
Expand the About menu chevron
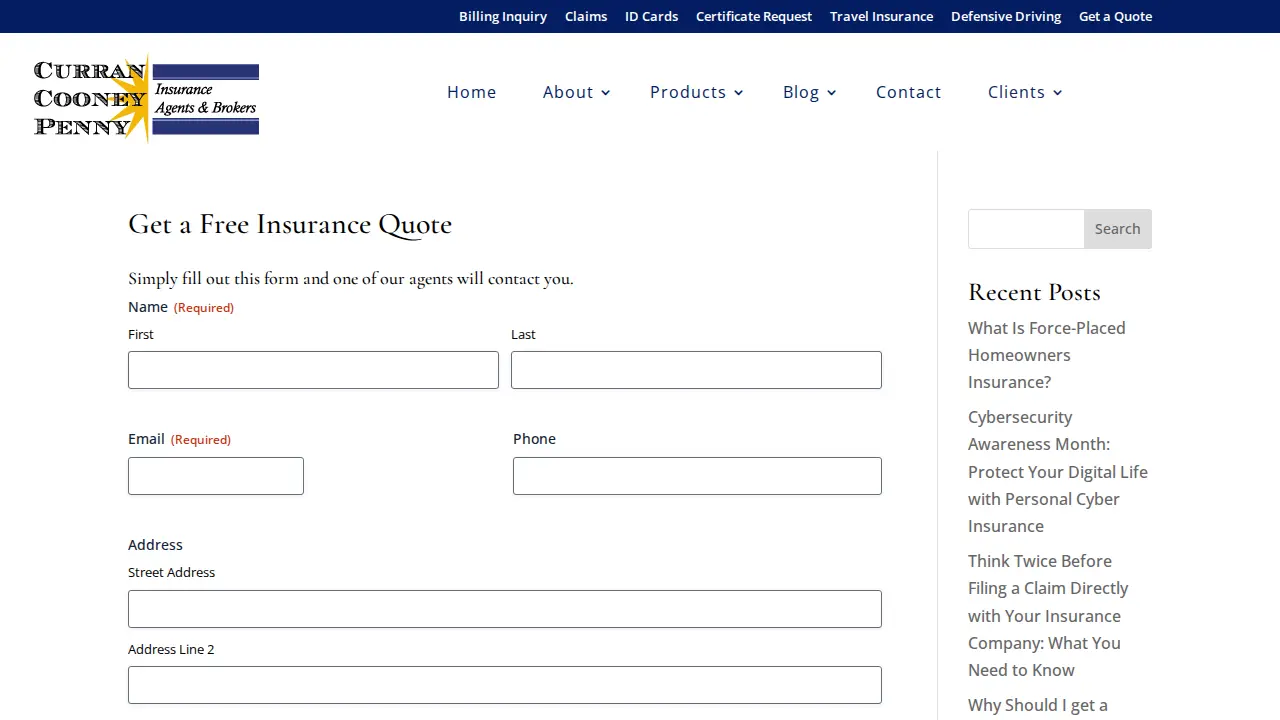[606, 93]
